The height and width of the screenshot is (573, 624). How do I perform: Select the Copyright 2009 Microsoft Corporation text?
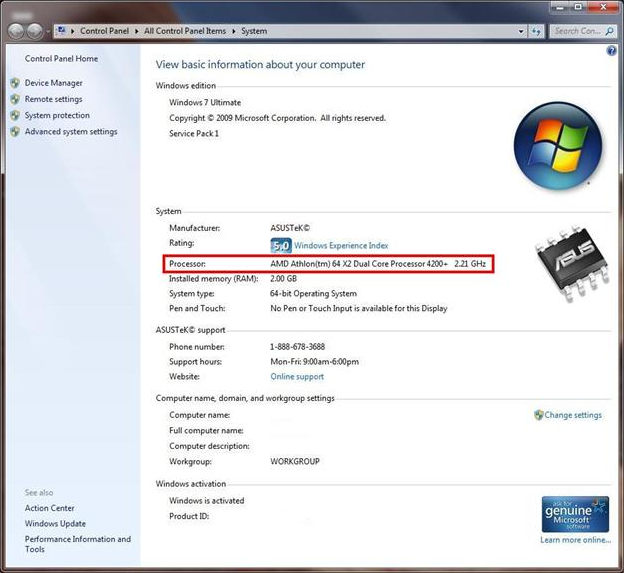pyautogui.click(x=277, y=118)
